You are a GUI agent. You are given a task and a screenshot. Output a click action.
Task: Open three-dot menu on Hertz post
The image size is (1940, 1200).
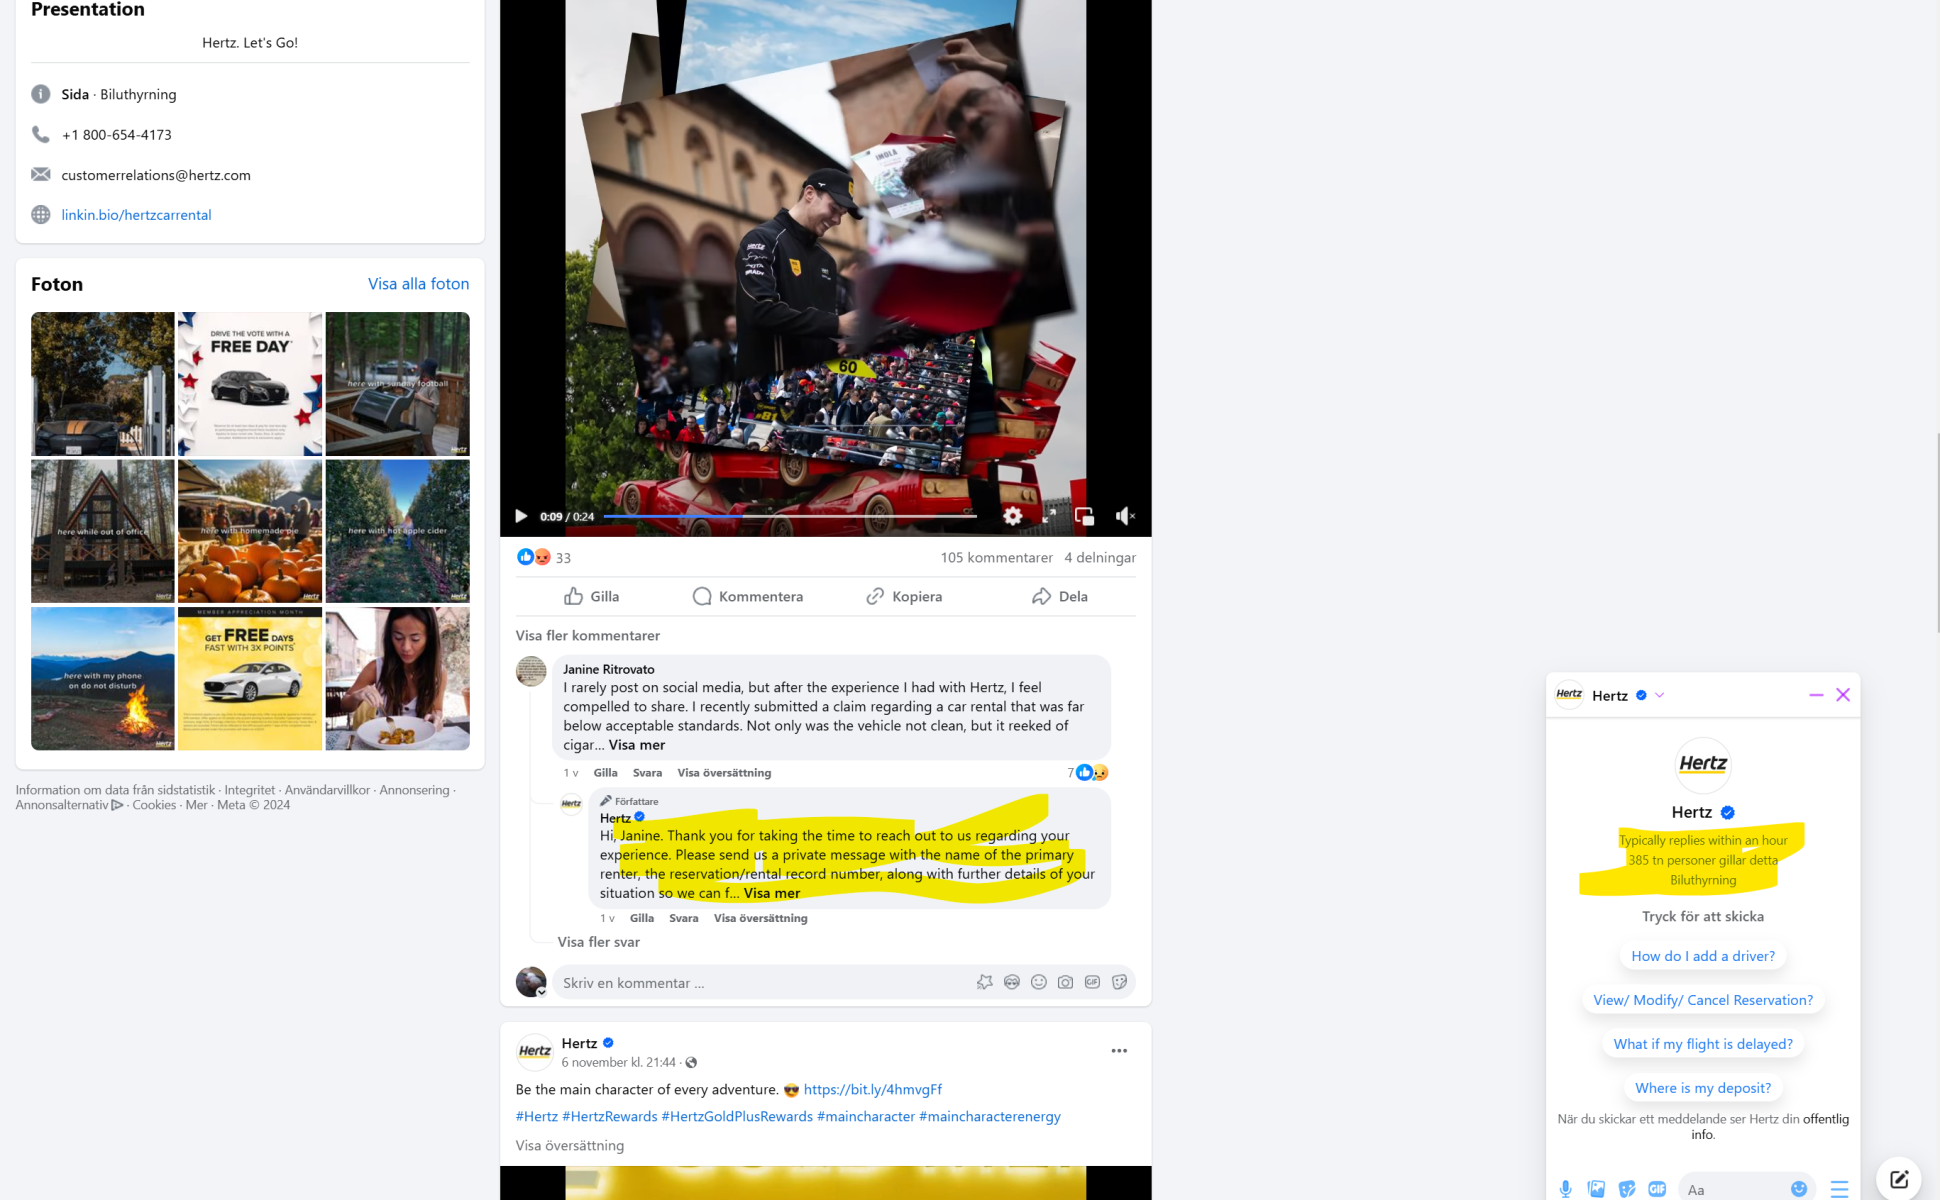click(x=1119, y=1051)
